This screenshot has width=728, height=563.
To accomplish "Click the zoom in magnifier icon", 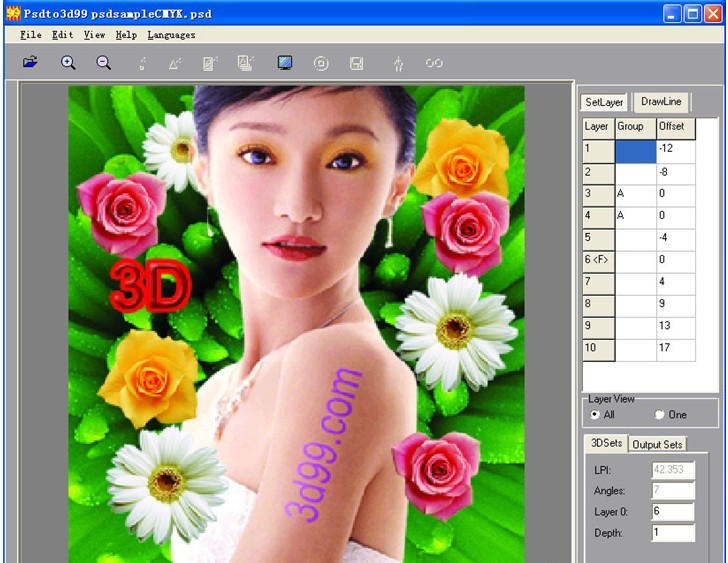I will coord(68,62).
